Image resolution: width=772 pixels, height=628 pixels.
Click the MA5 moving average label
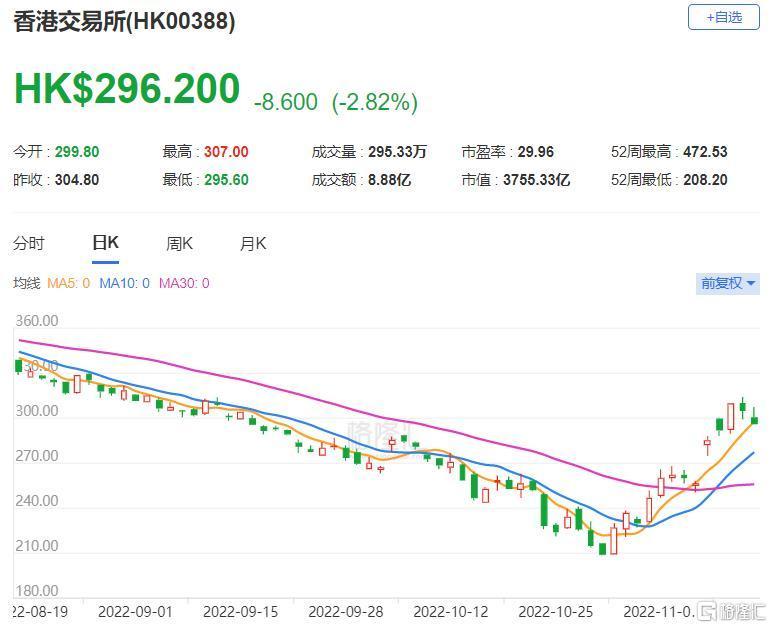coord(68,283)
